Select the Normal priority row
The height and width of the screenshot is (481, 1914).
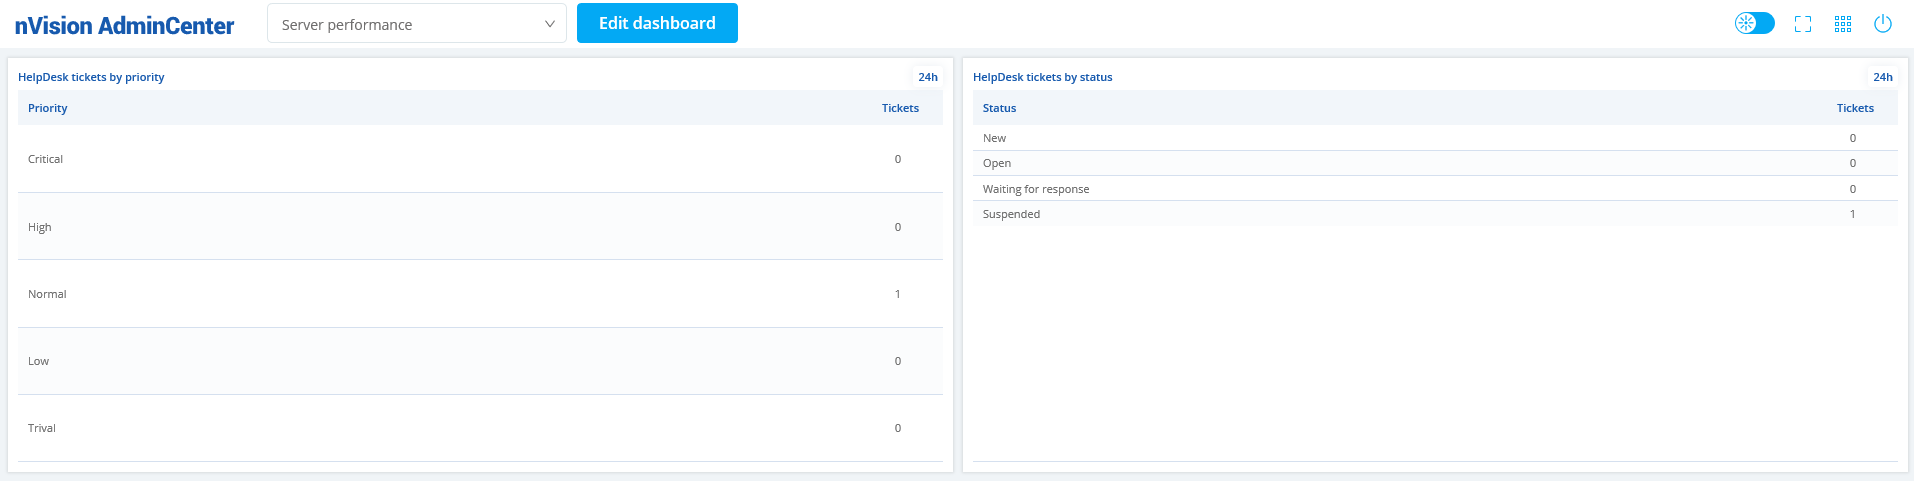480,294
